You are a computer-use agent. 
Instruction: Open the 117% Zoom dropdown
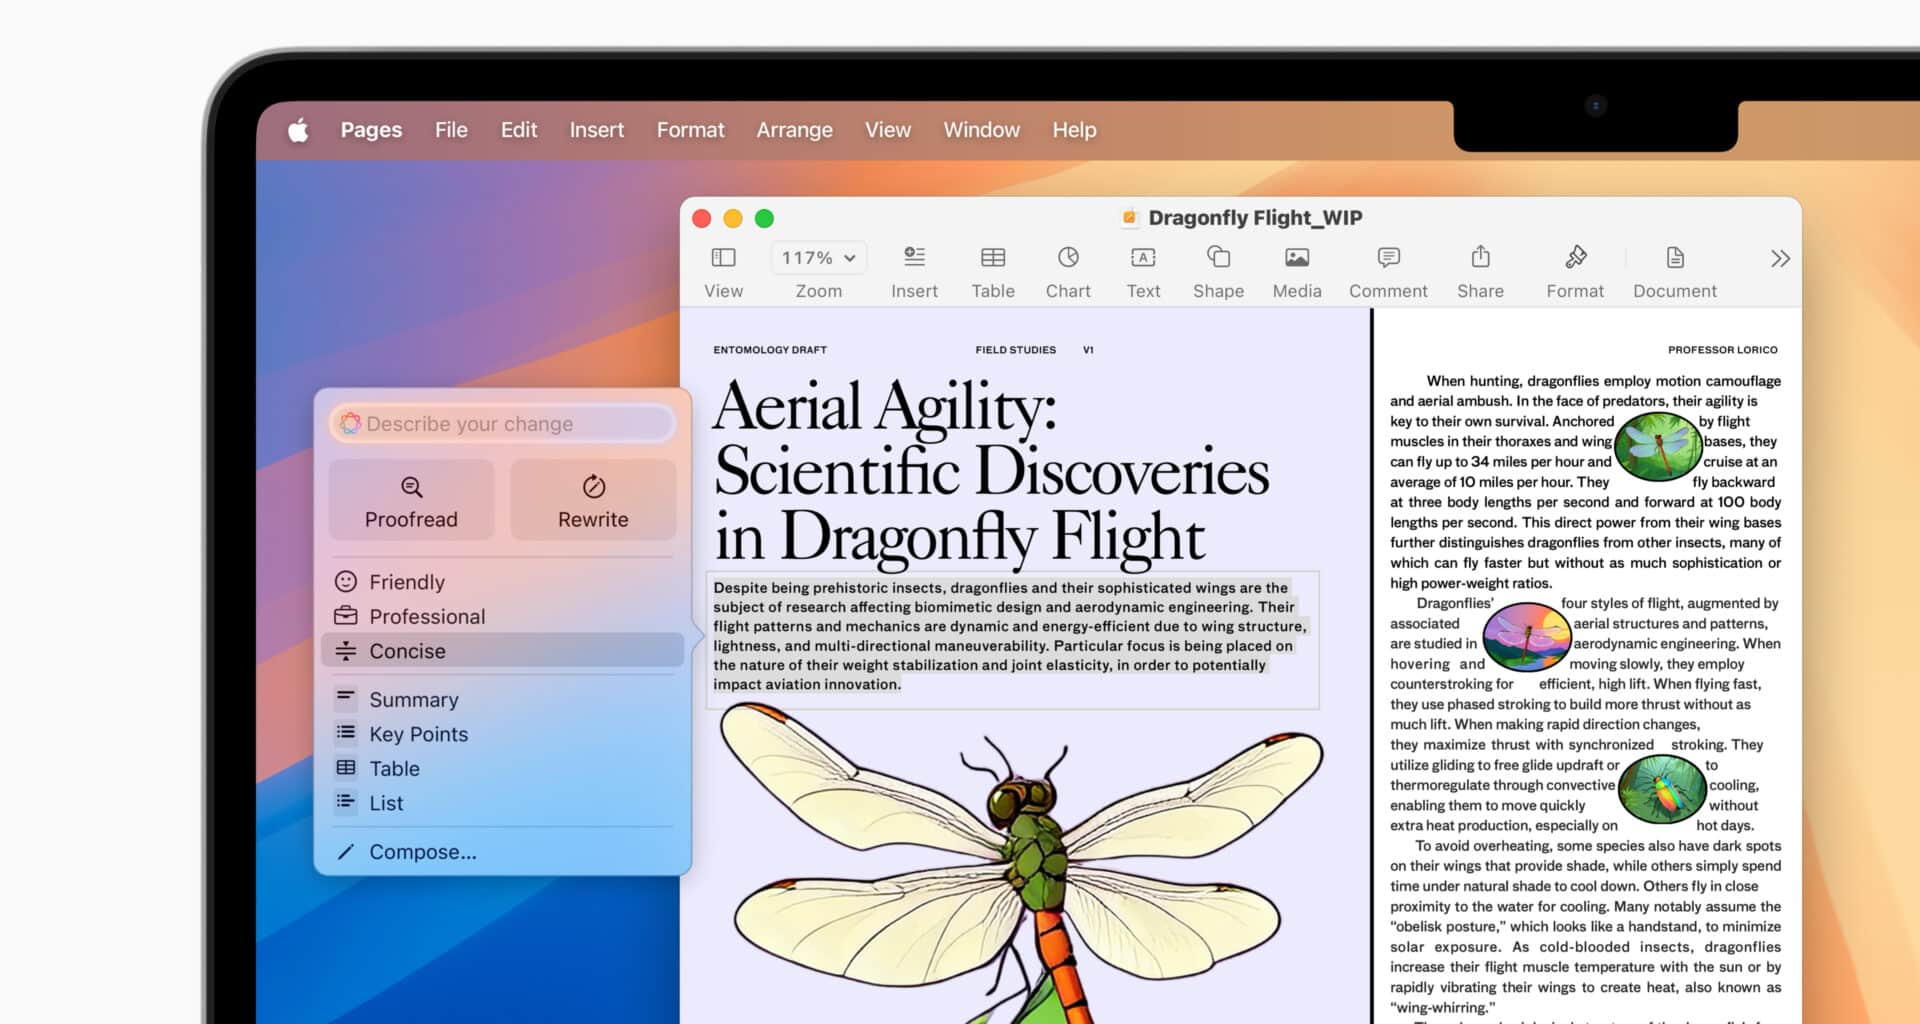(818, 258)
